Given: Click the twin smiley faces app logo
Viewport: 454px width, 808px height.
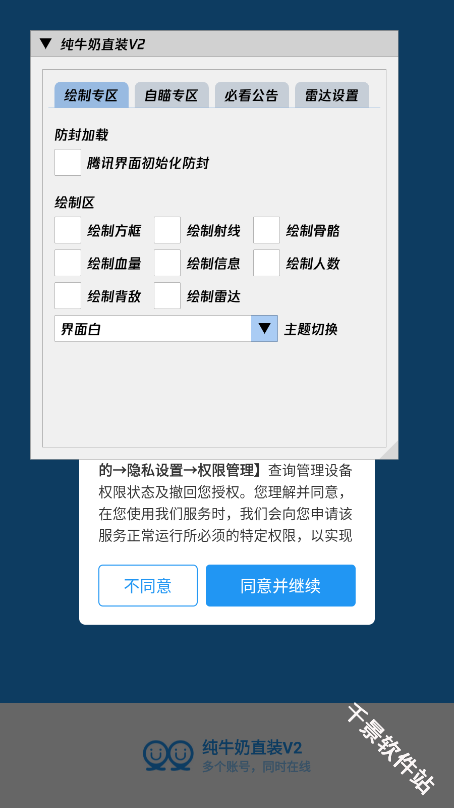Looking at the screenshot, I should pyautogui.click(x=168, y=755).
